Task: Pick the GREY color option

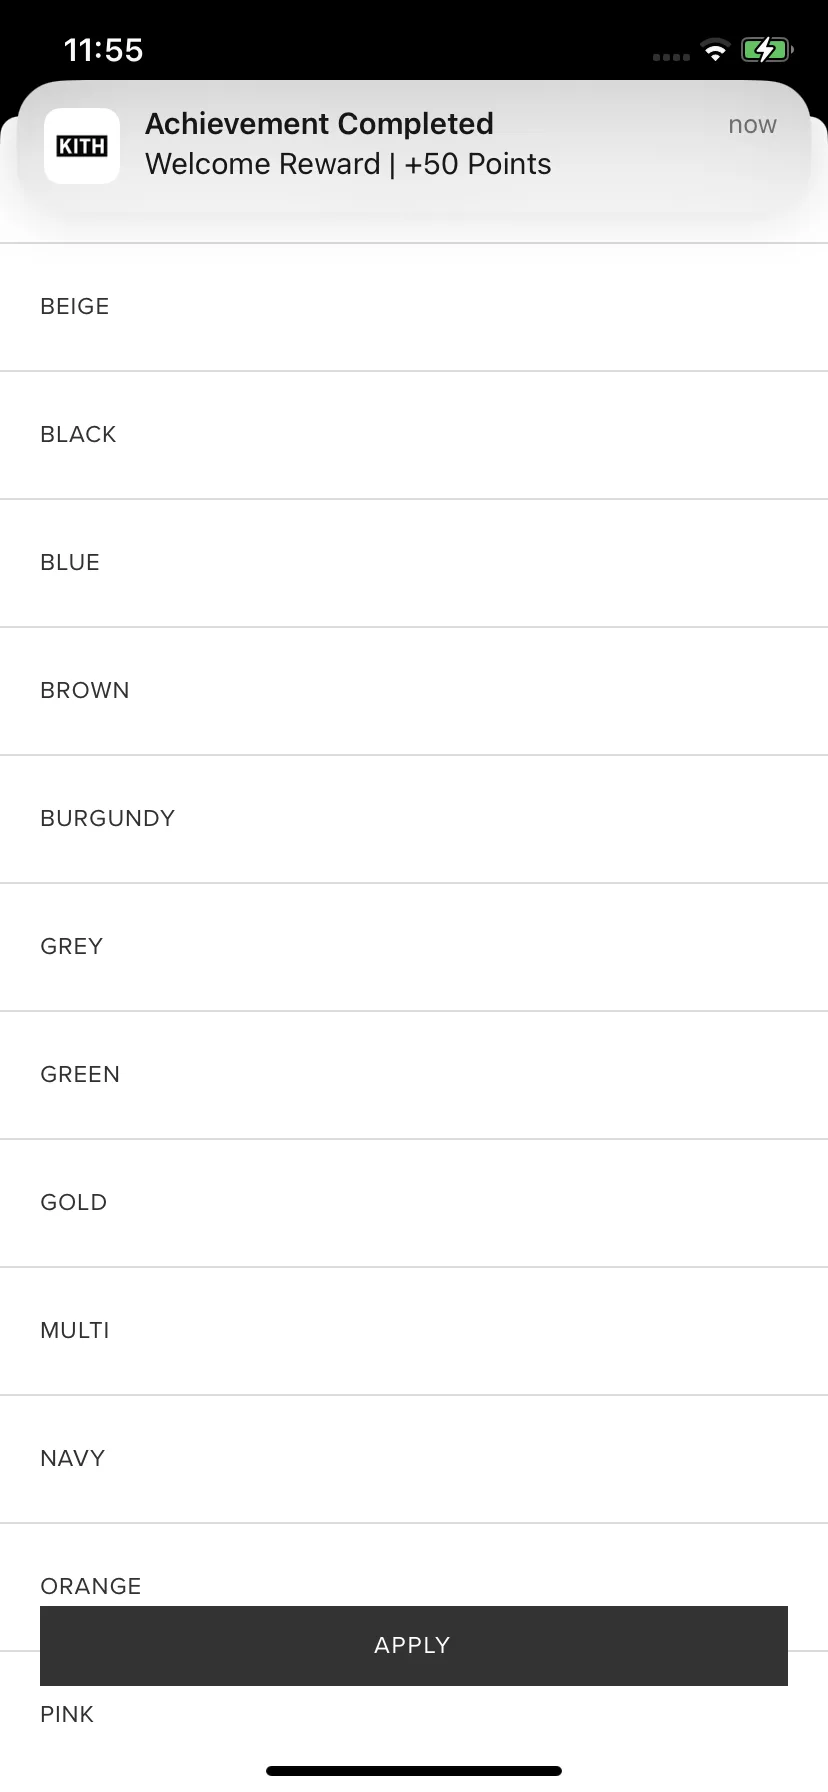Action: pos(414,947)
